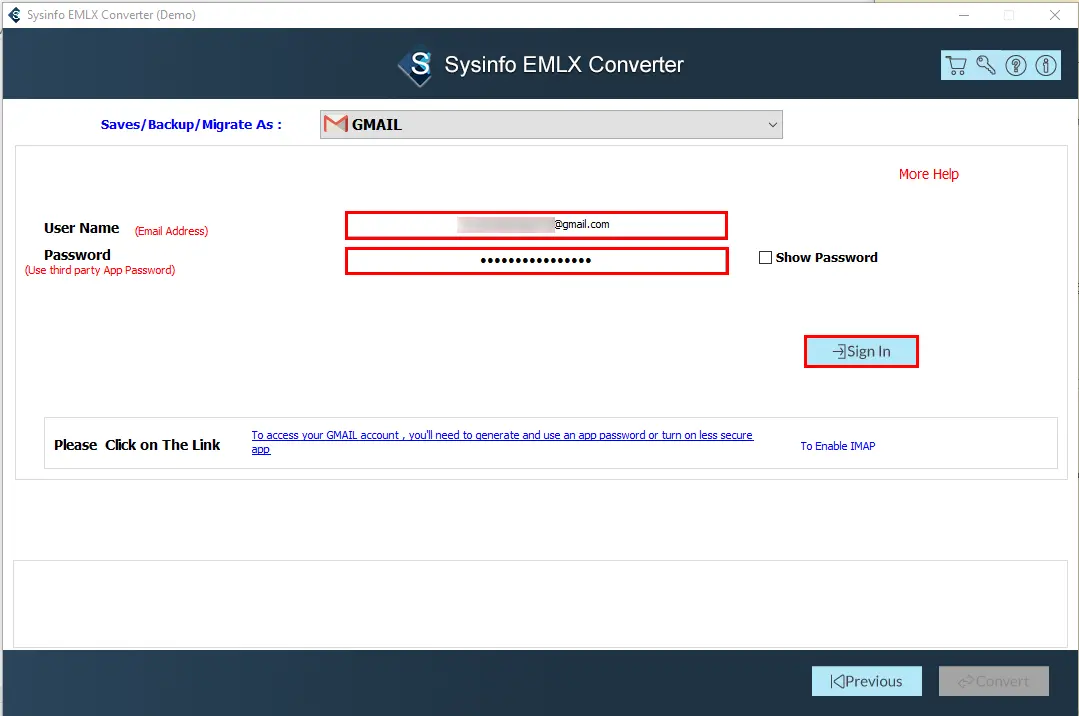Show the about info icon

point(1046,65)
